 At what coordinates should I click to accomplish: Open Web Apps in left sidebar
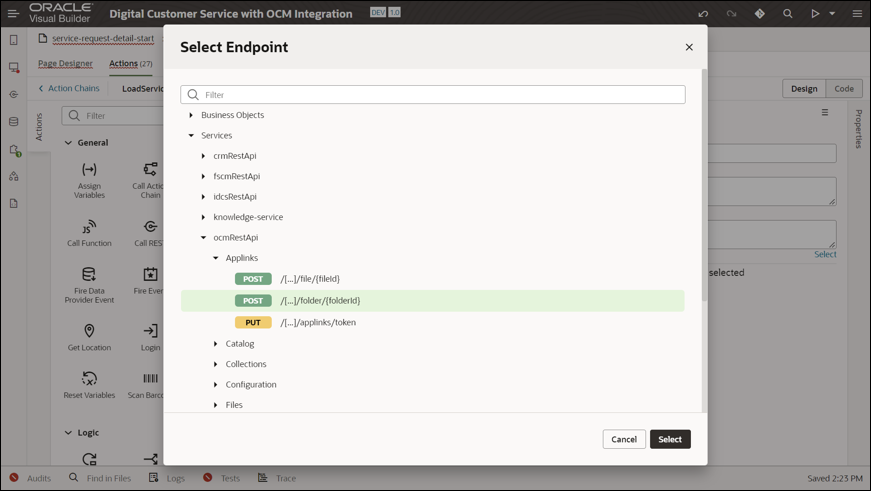pyautogui.click(x=14, y=67)
